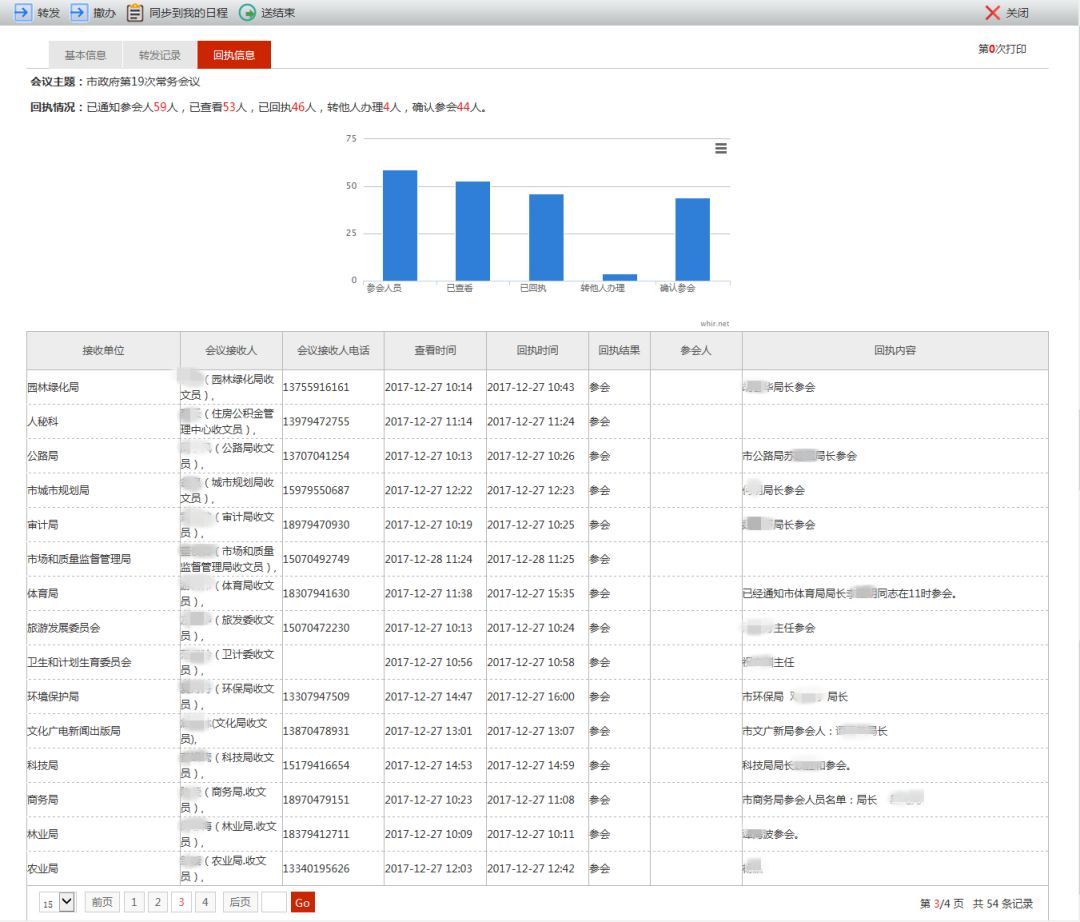Switch to the 转发记录 tab
Image resolution: width=1080 pixels, height=922 pixels.
[160, 55]
